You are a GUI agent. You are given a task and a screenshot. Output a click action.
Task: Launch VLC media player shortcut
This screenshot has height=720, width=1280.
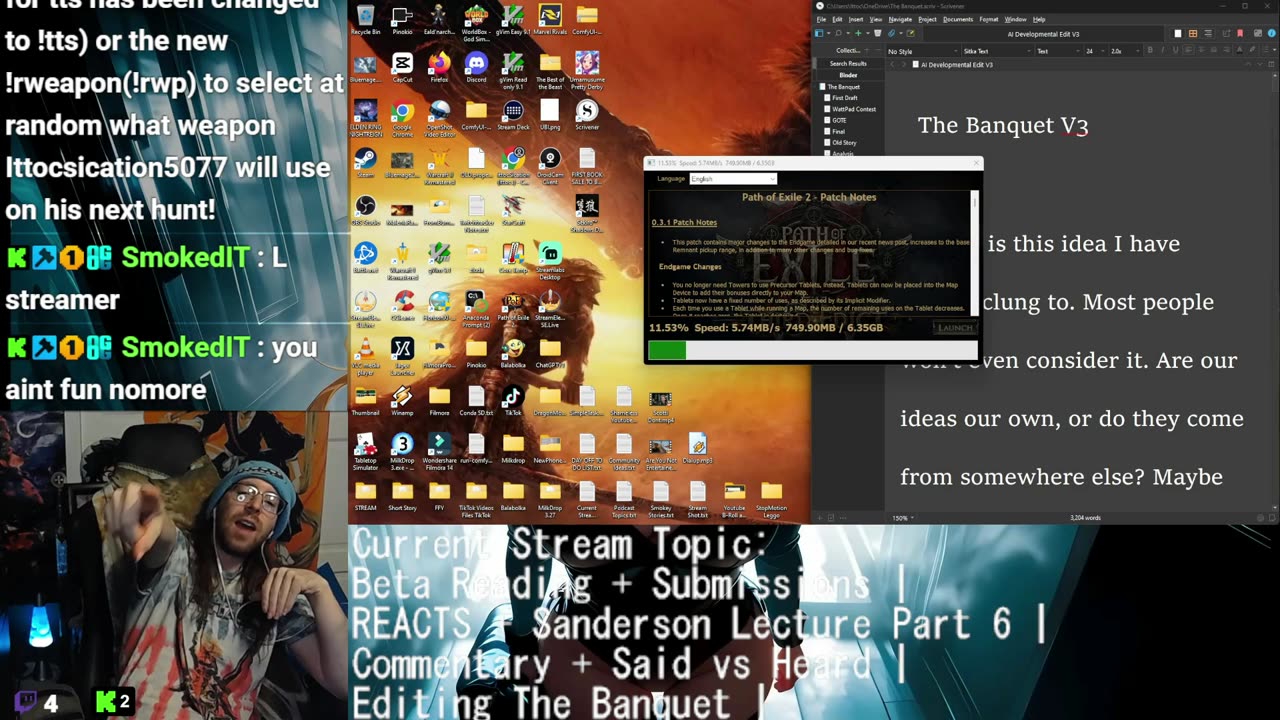pyautogui.click(x=365, y=355)
